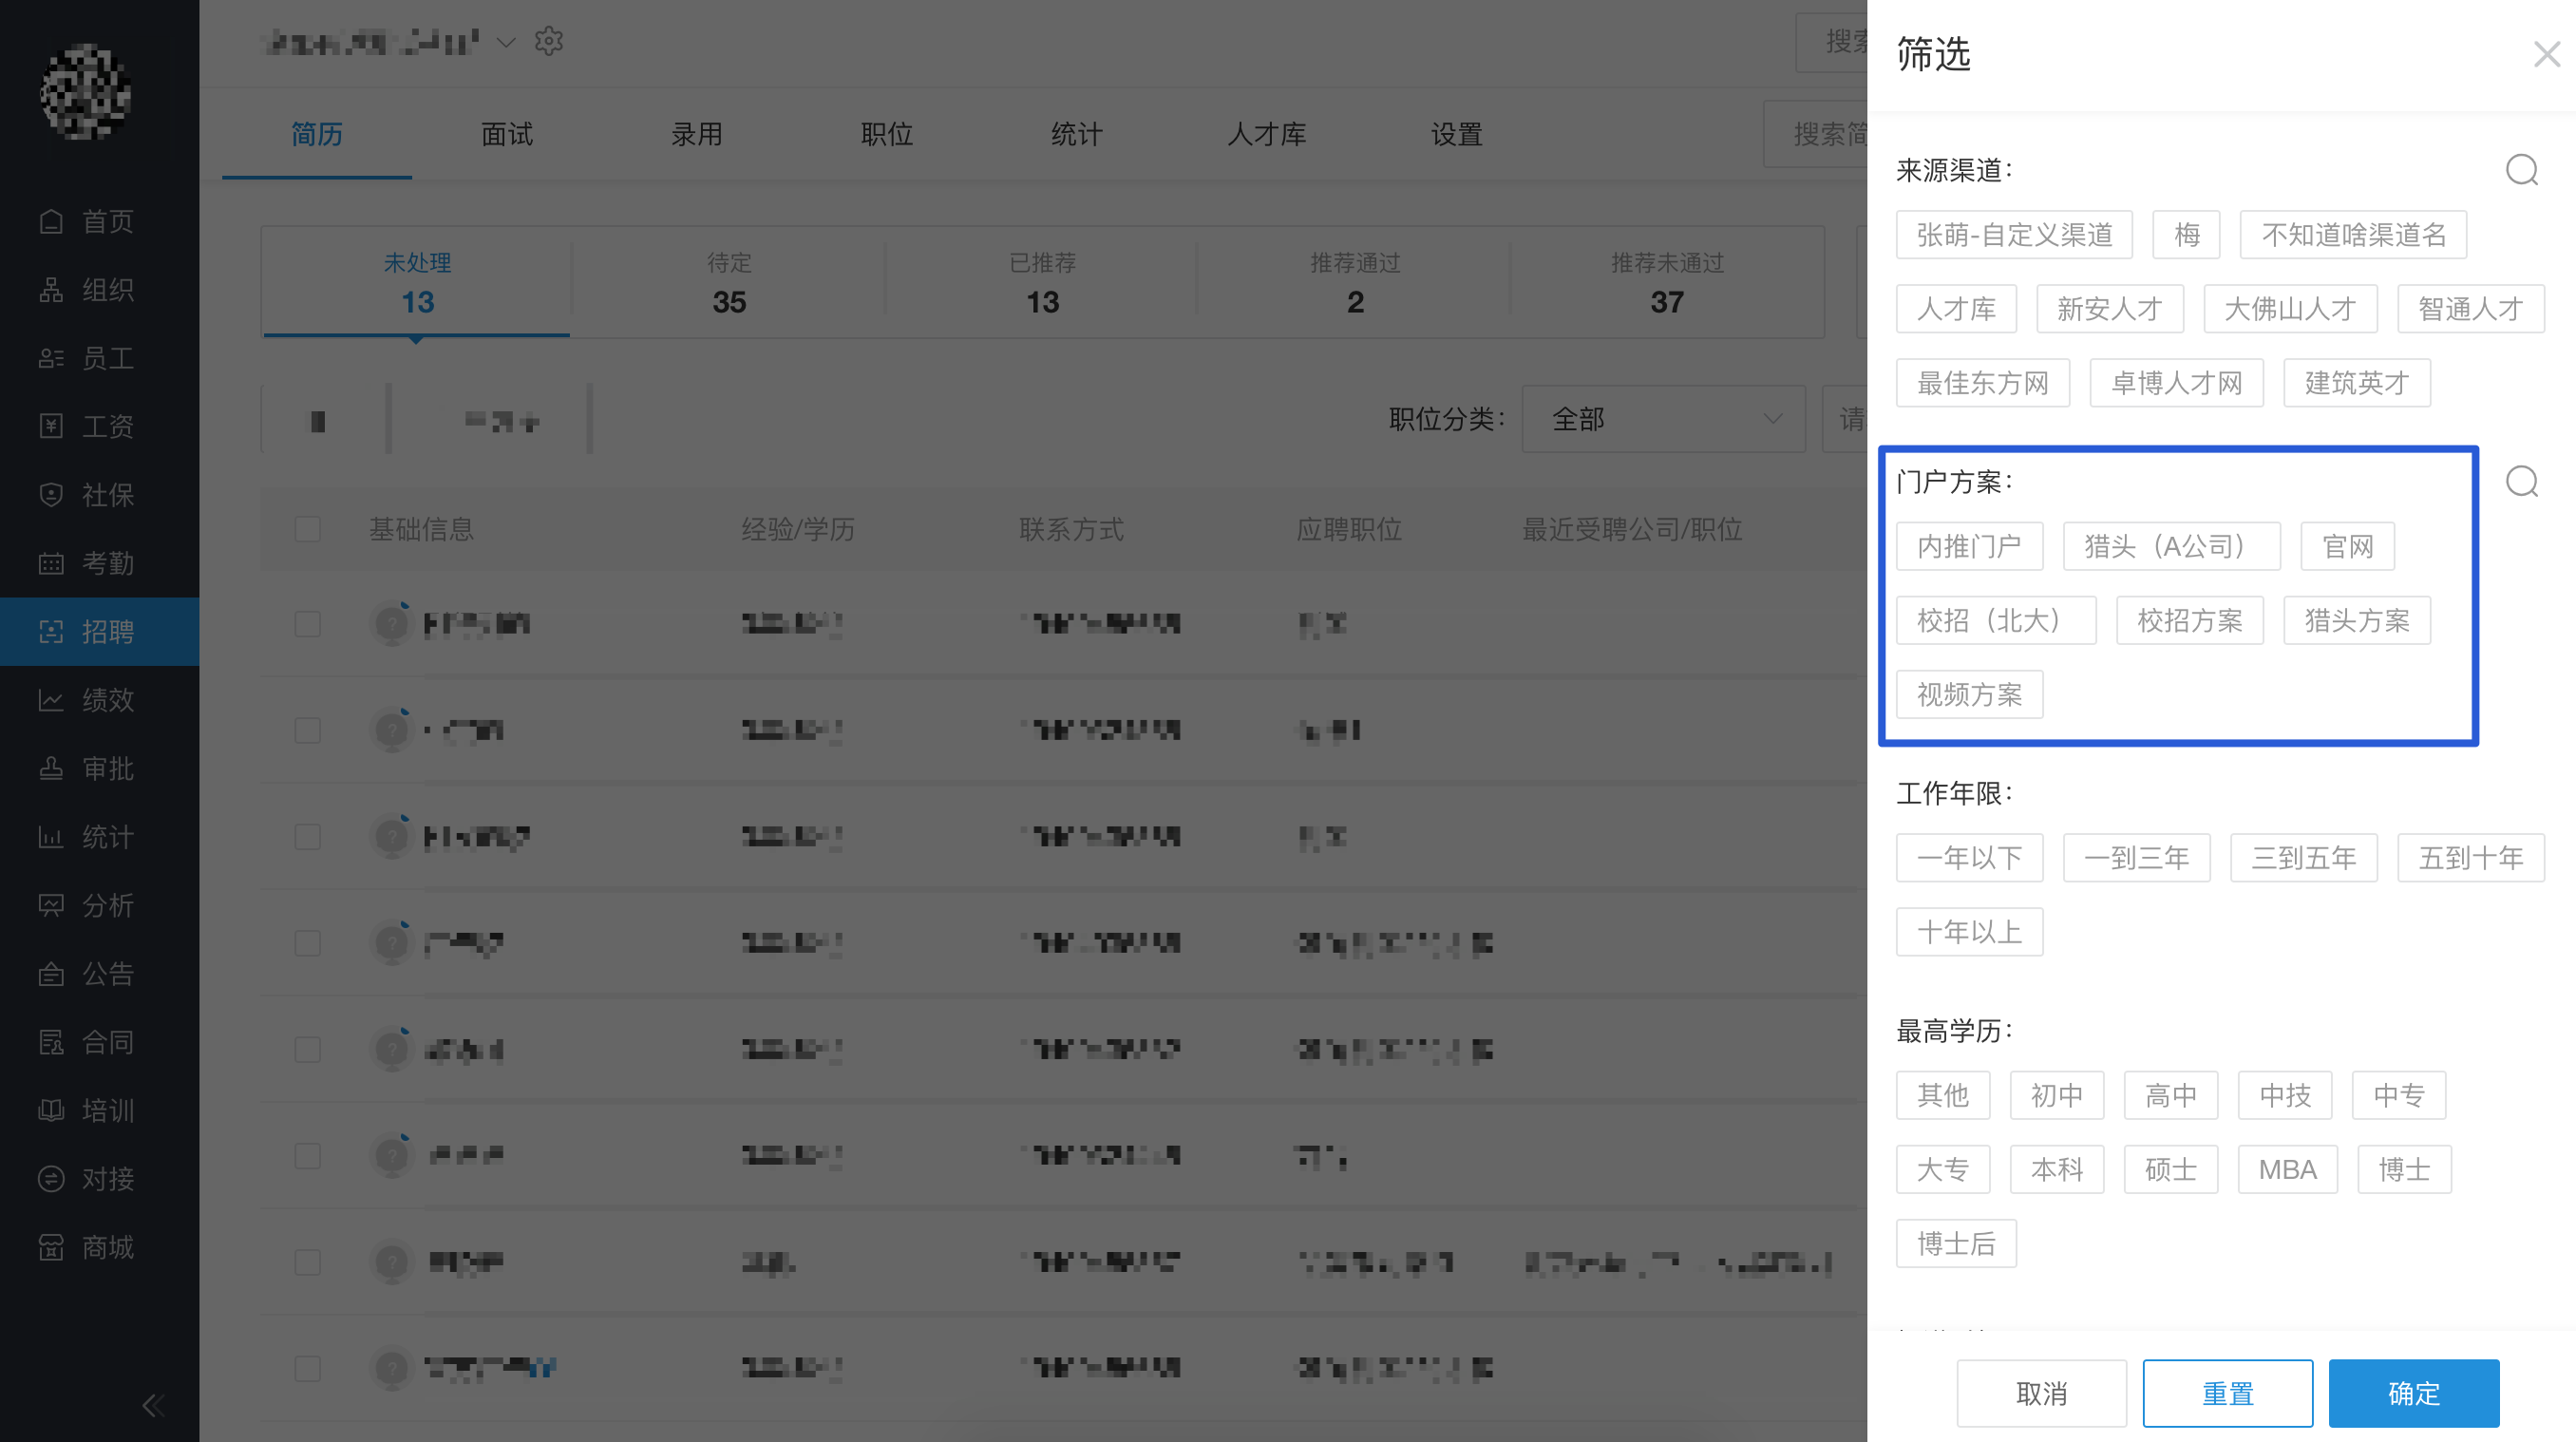The height and width of the screenshot is (1442, 2576).
Task: Open the 工资 salary sidebar icon
Action: tap(51, 426)
